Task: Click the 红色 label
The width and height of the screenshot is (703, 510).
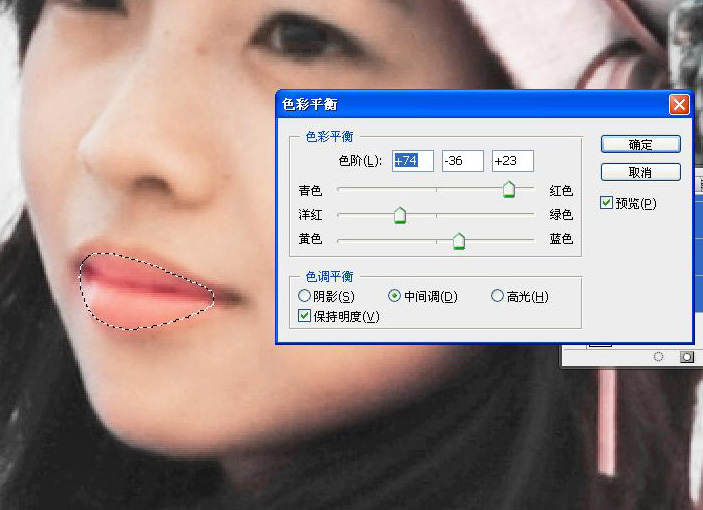Action: coord(561,191)
